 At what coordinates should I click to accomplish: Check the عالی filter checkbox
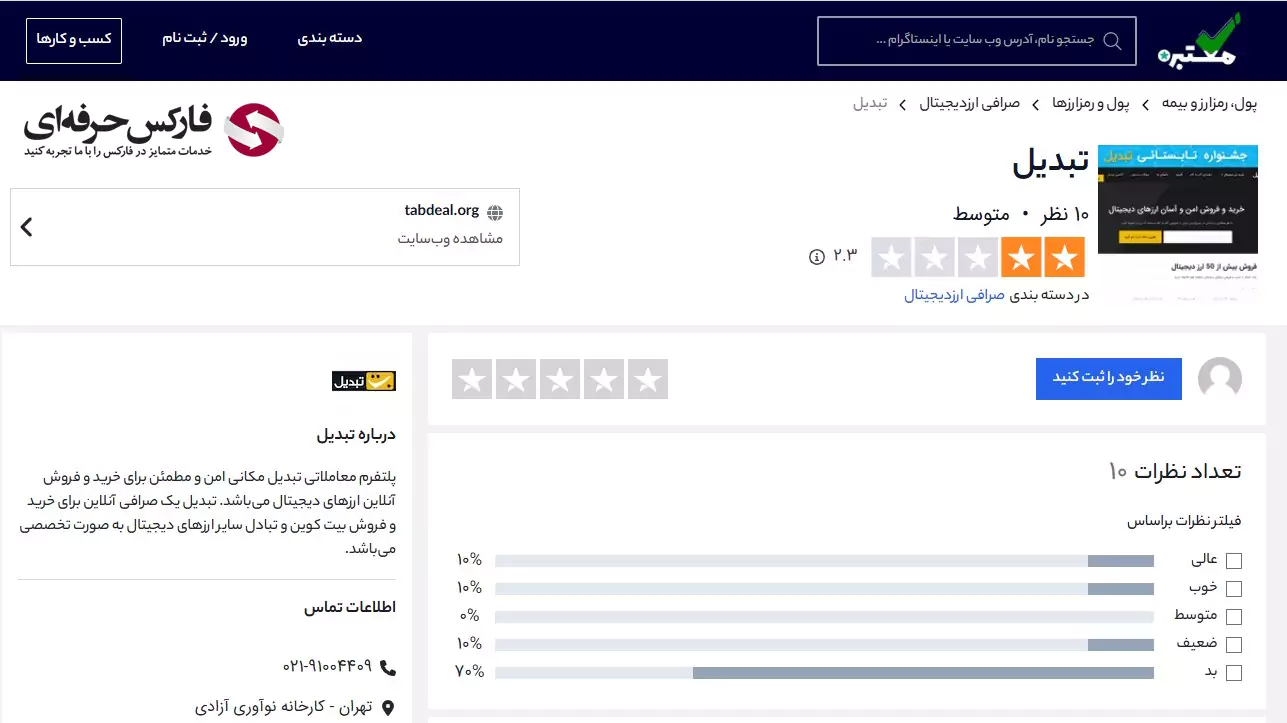click(x=1233, y=561)
